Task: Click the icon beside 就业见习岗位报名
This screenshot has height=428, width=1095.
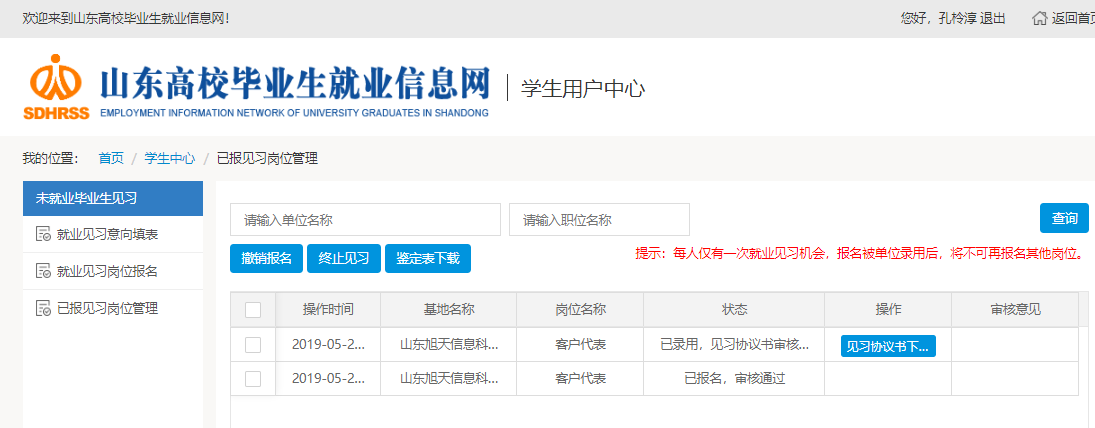Action: click(x=43, y=271)
